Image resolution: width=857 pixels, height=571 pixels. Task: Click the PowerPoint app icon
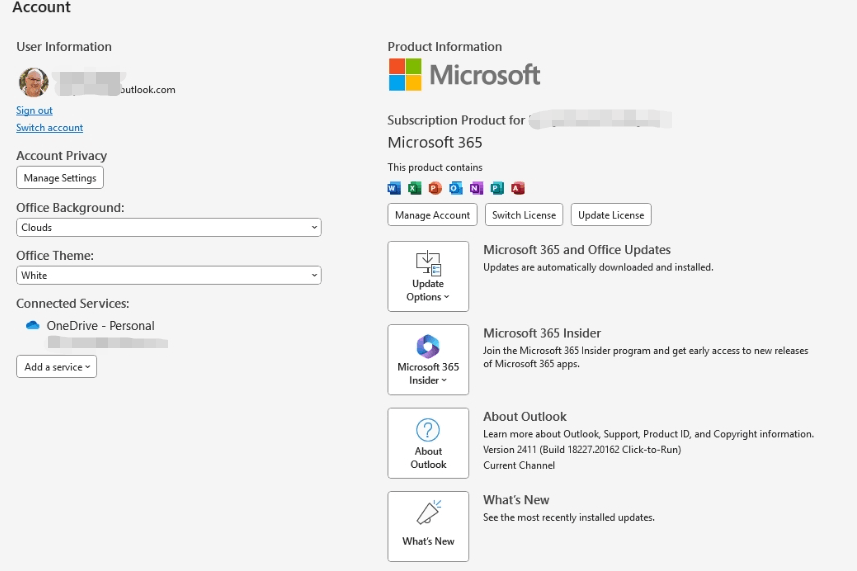point(435,189)
